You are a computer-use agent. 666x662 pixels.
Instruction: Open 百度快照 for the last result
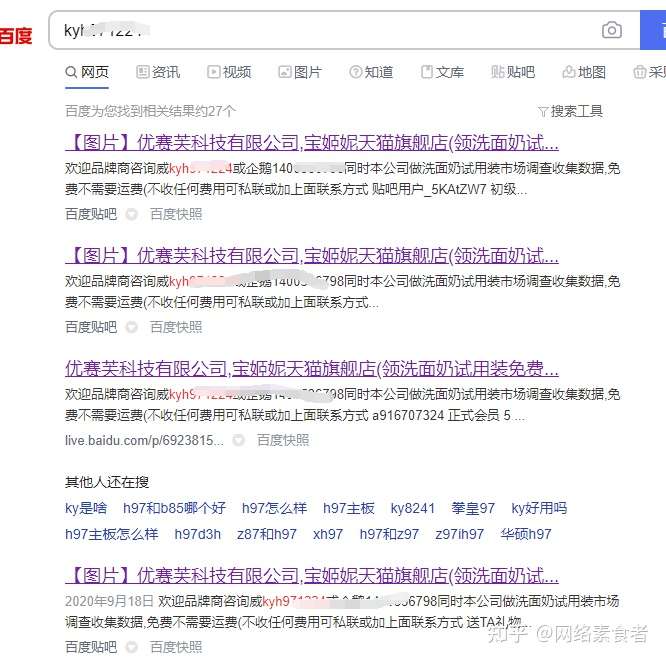tap(176, 647)
